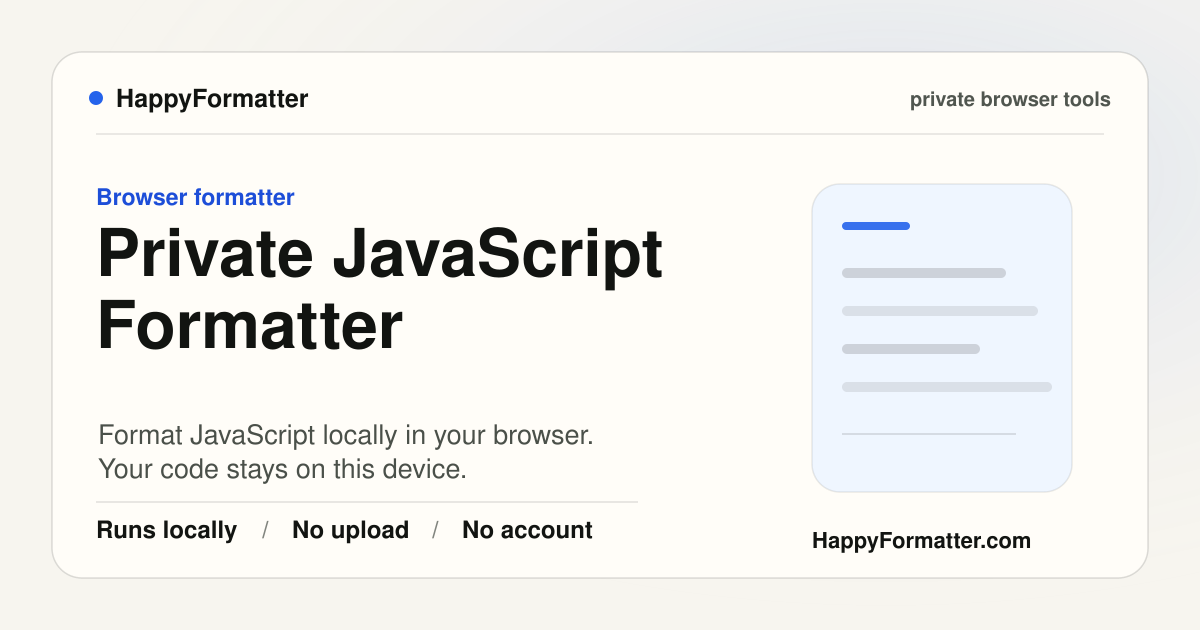The image size is (1200, 630).
Task: Click "Your code stays on this device." line
Action: point(282,469)
